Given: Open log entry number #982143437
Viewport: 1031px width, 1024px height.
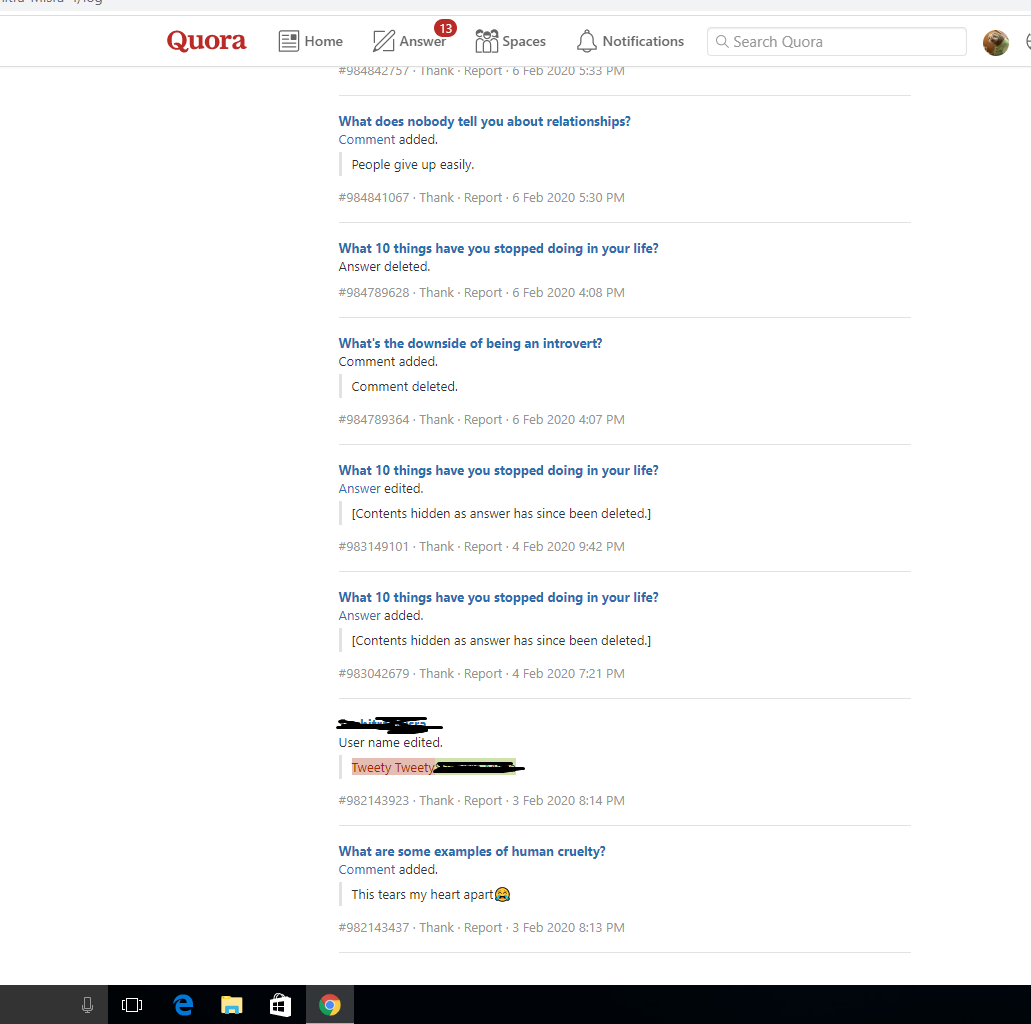Looking at the screenshot, I should click(x=373, y=927).
